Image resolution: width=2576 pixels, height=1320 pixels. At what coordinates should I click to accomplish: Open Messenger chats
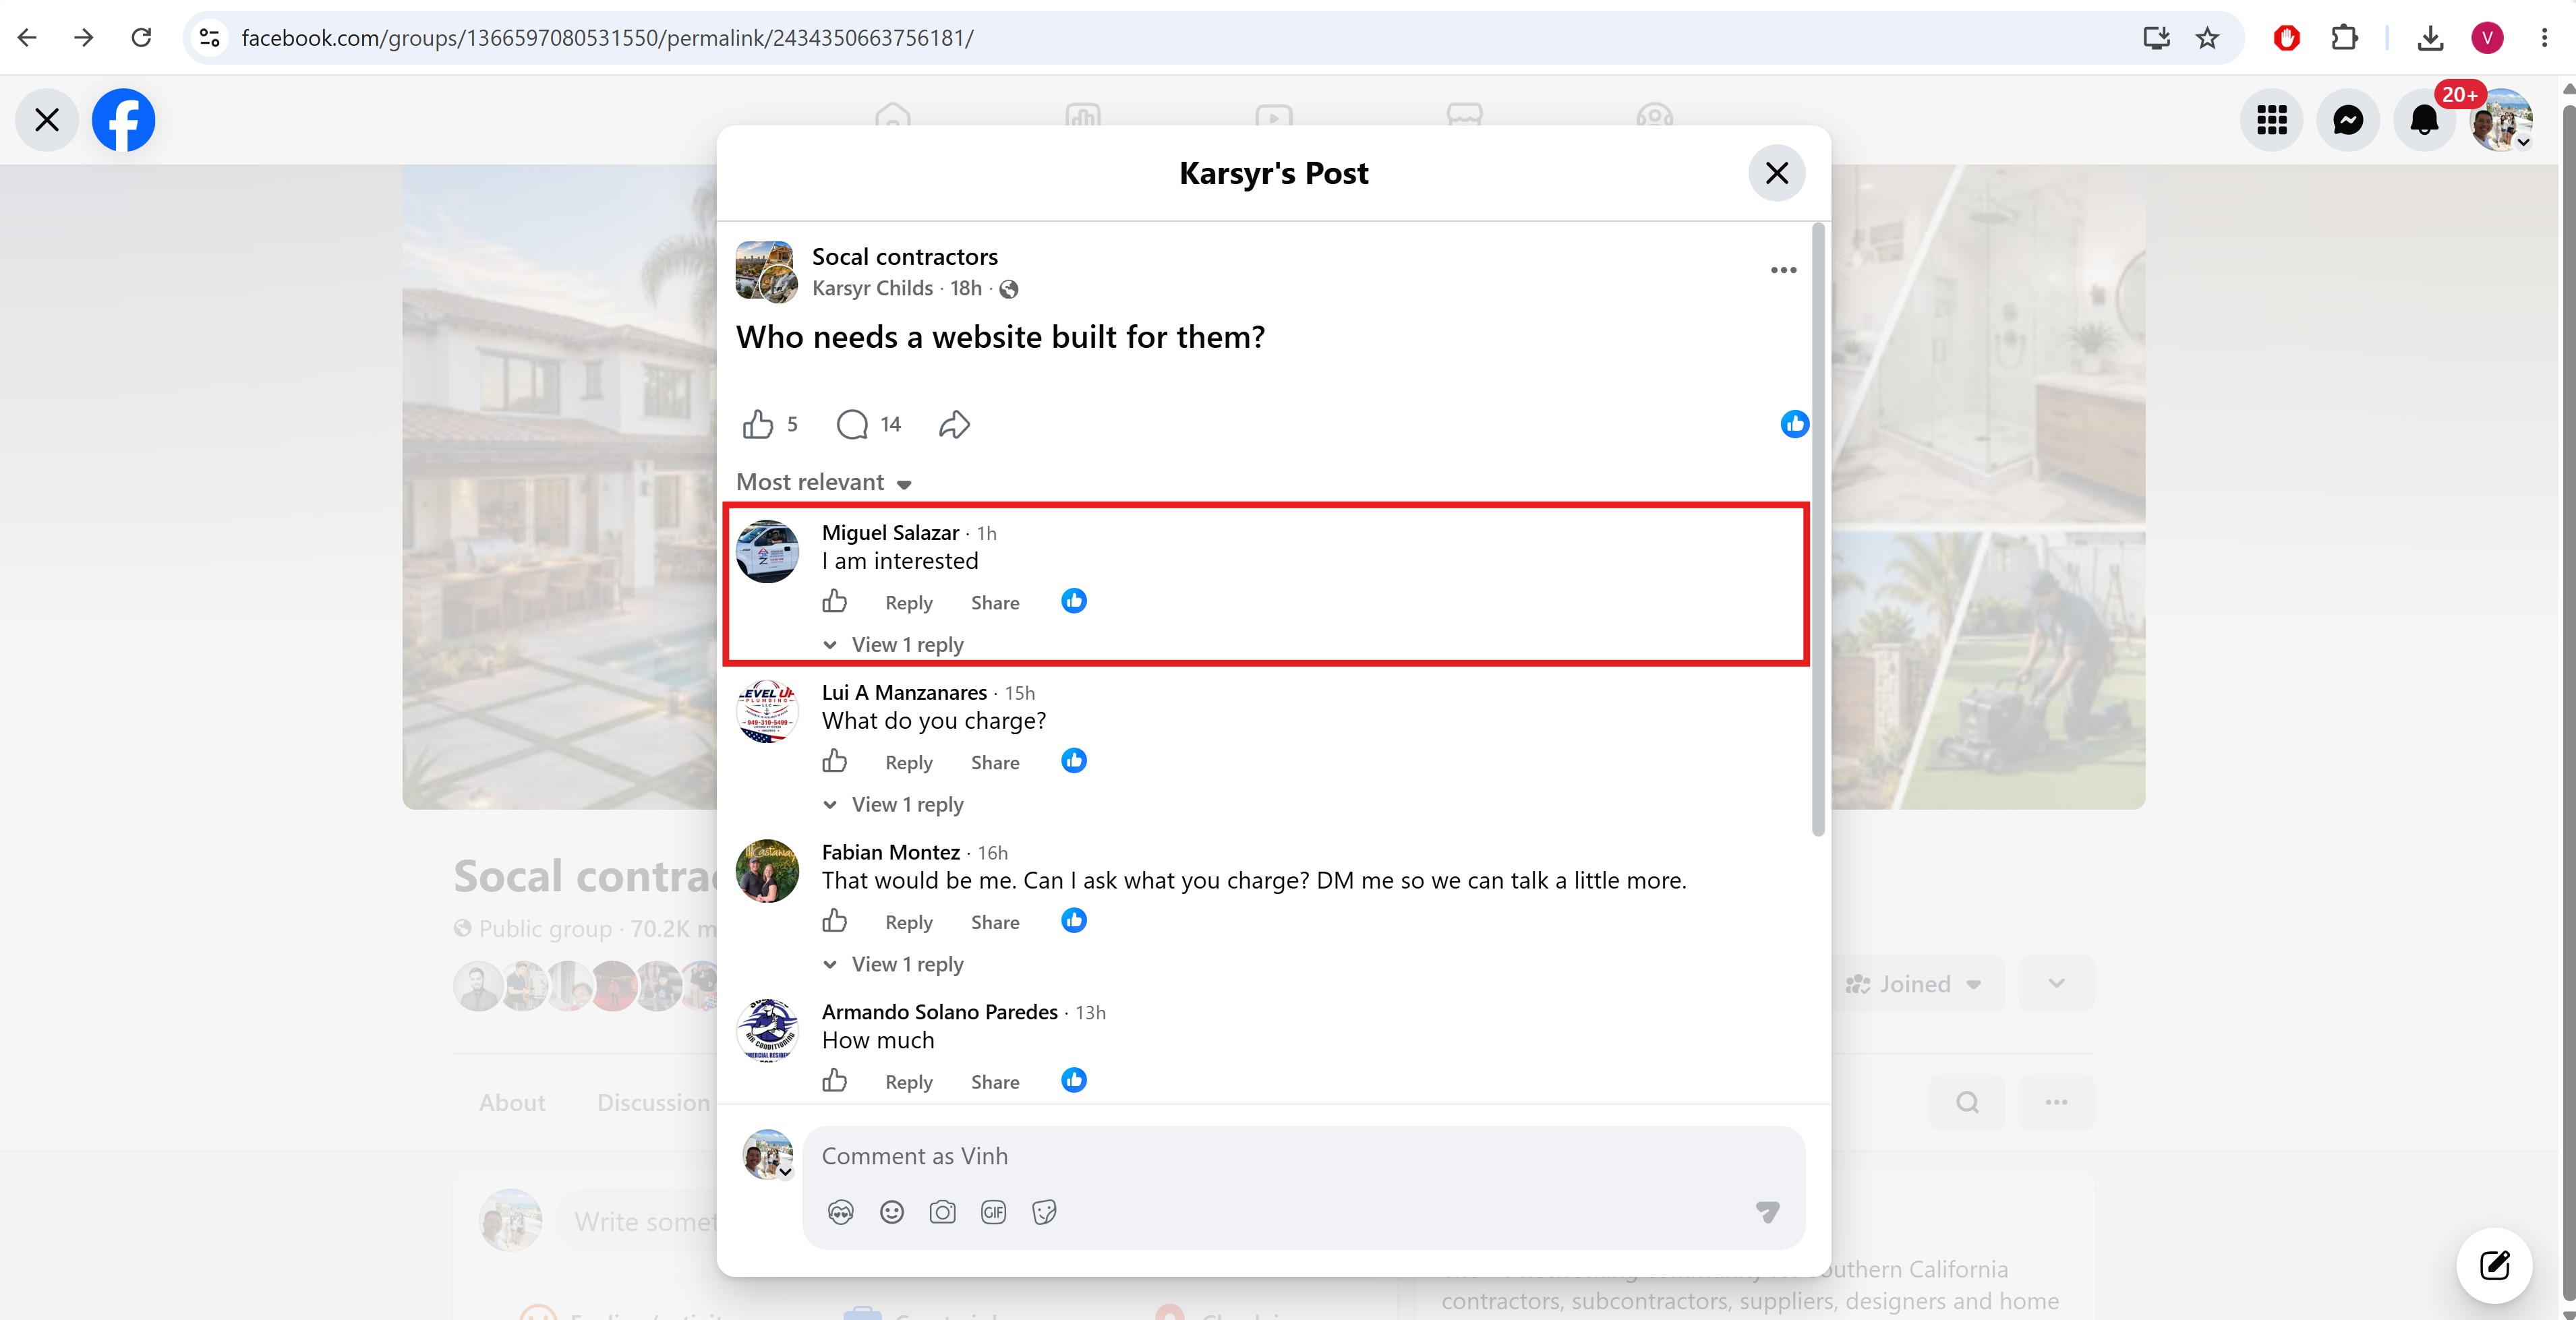point(2347,120)
